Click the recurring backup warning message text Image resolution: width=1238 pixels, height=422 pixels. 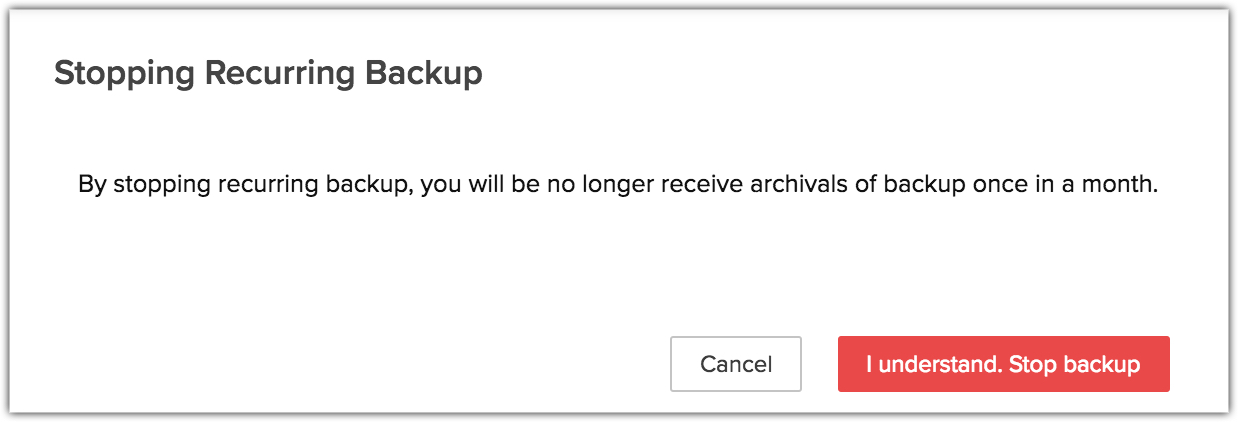pos(618,185)
